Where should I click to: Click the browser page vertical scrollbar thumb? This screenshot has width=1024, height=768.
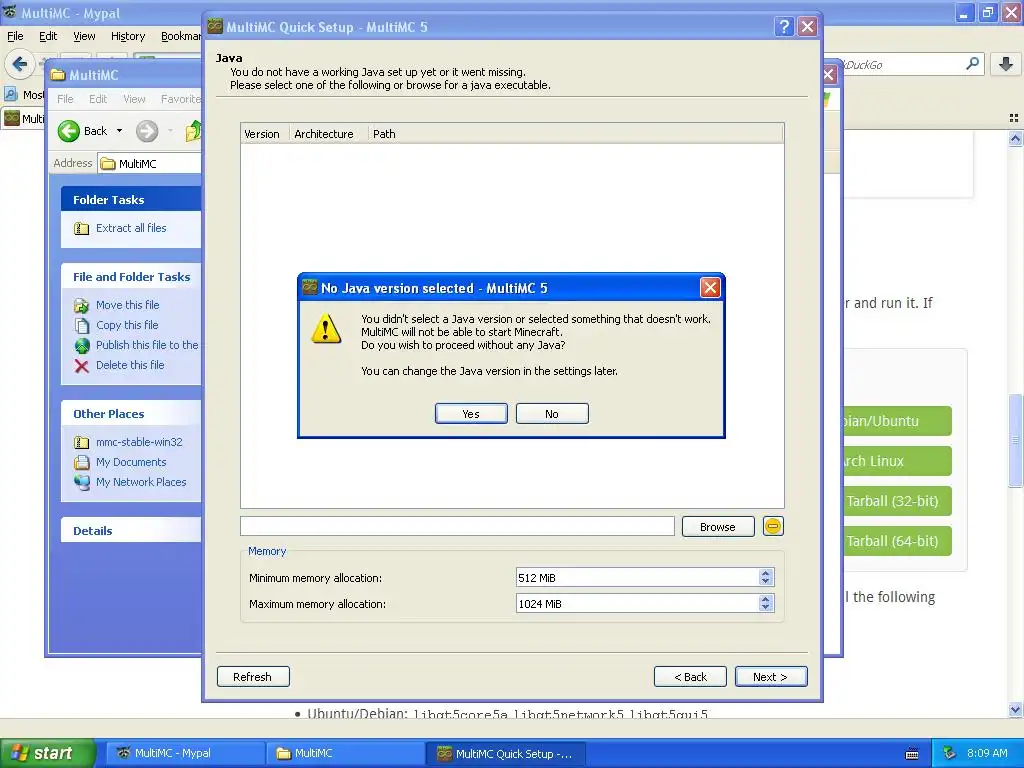tap(1015, 440)
